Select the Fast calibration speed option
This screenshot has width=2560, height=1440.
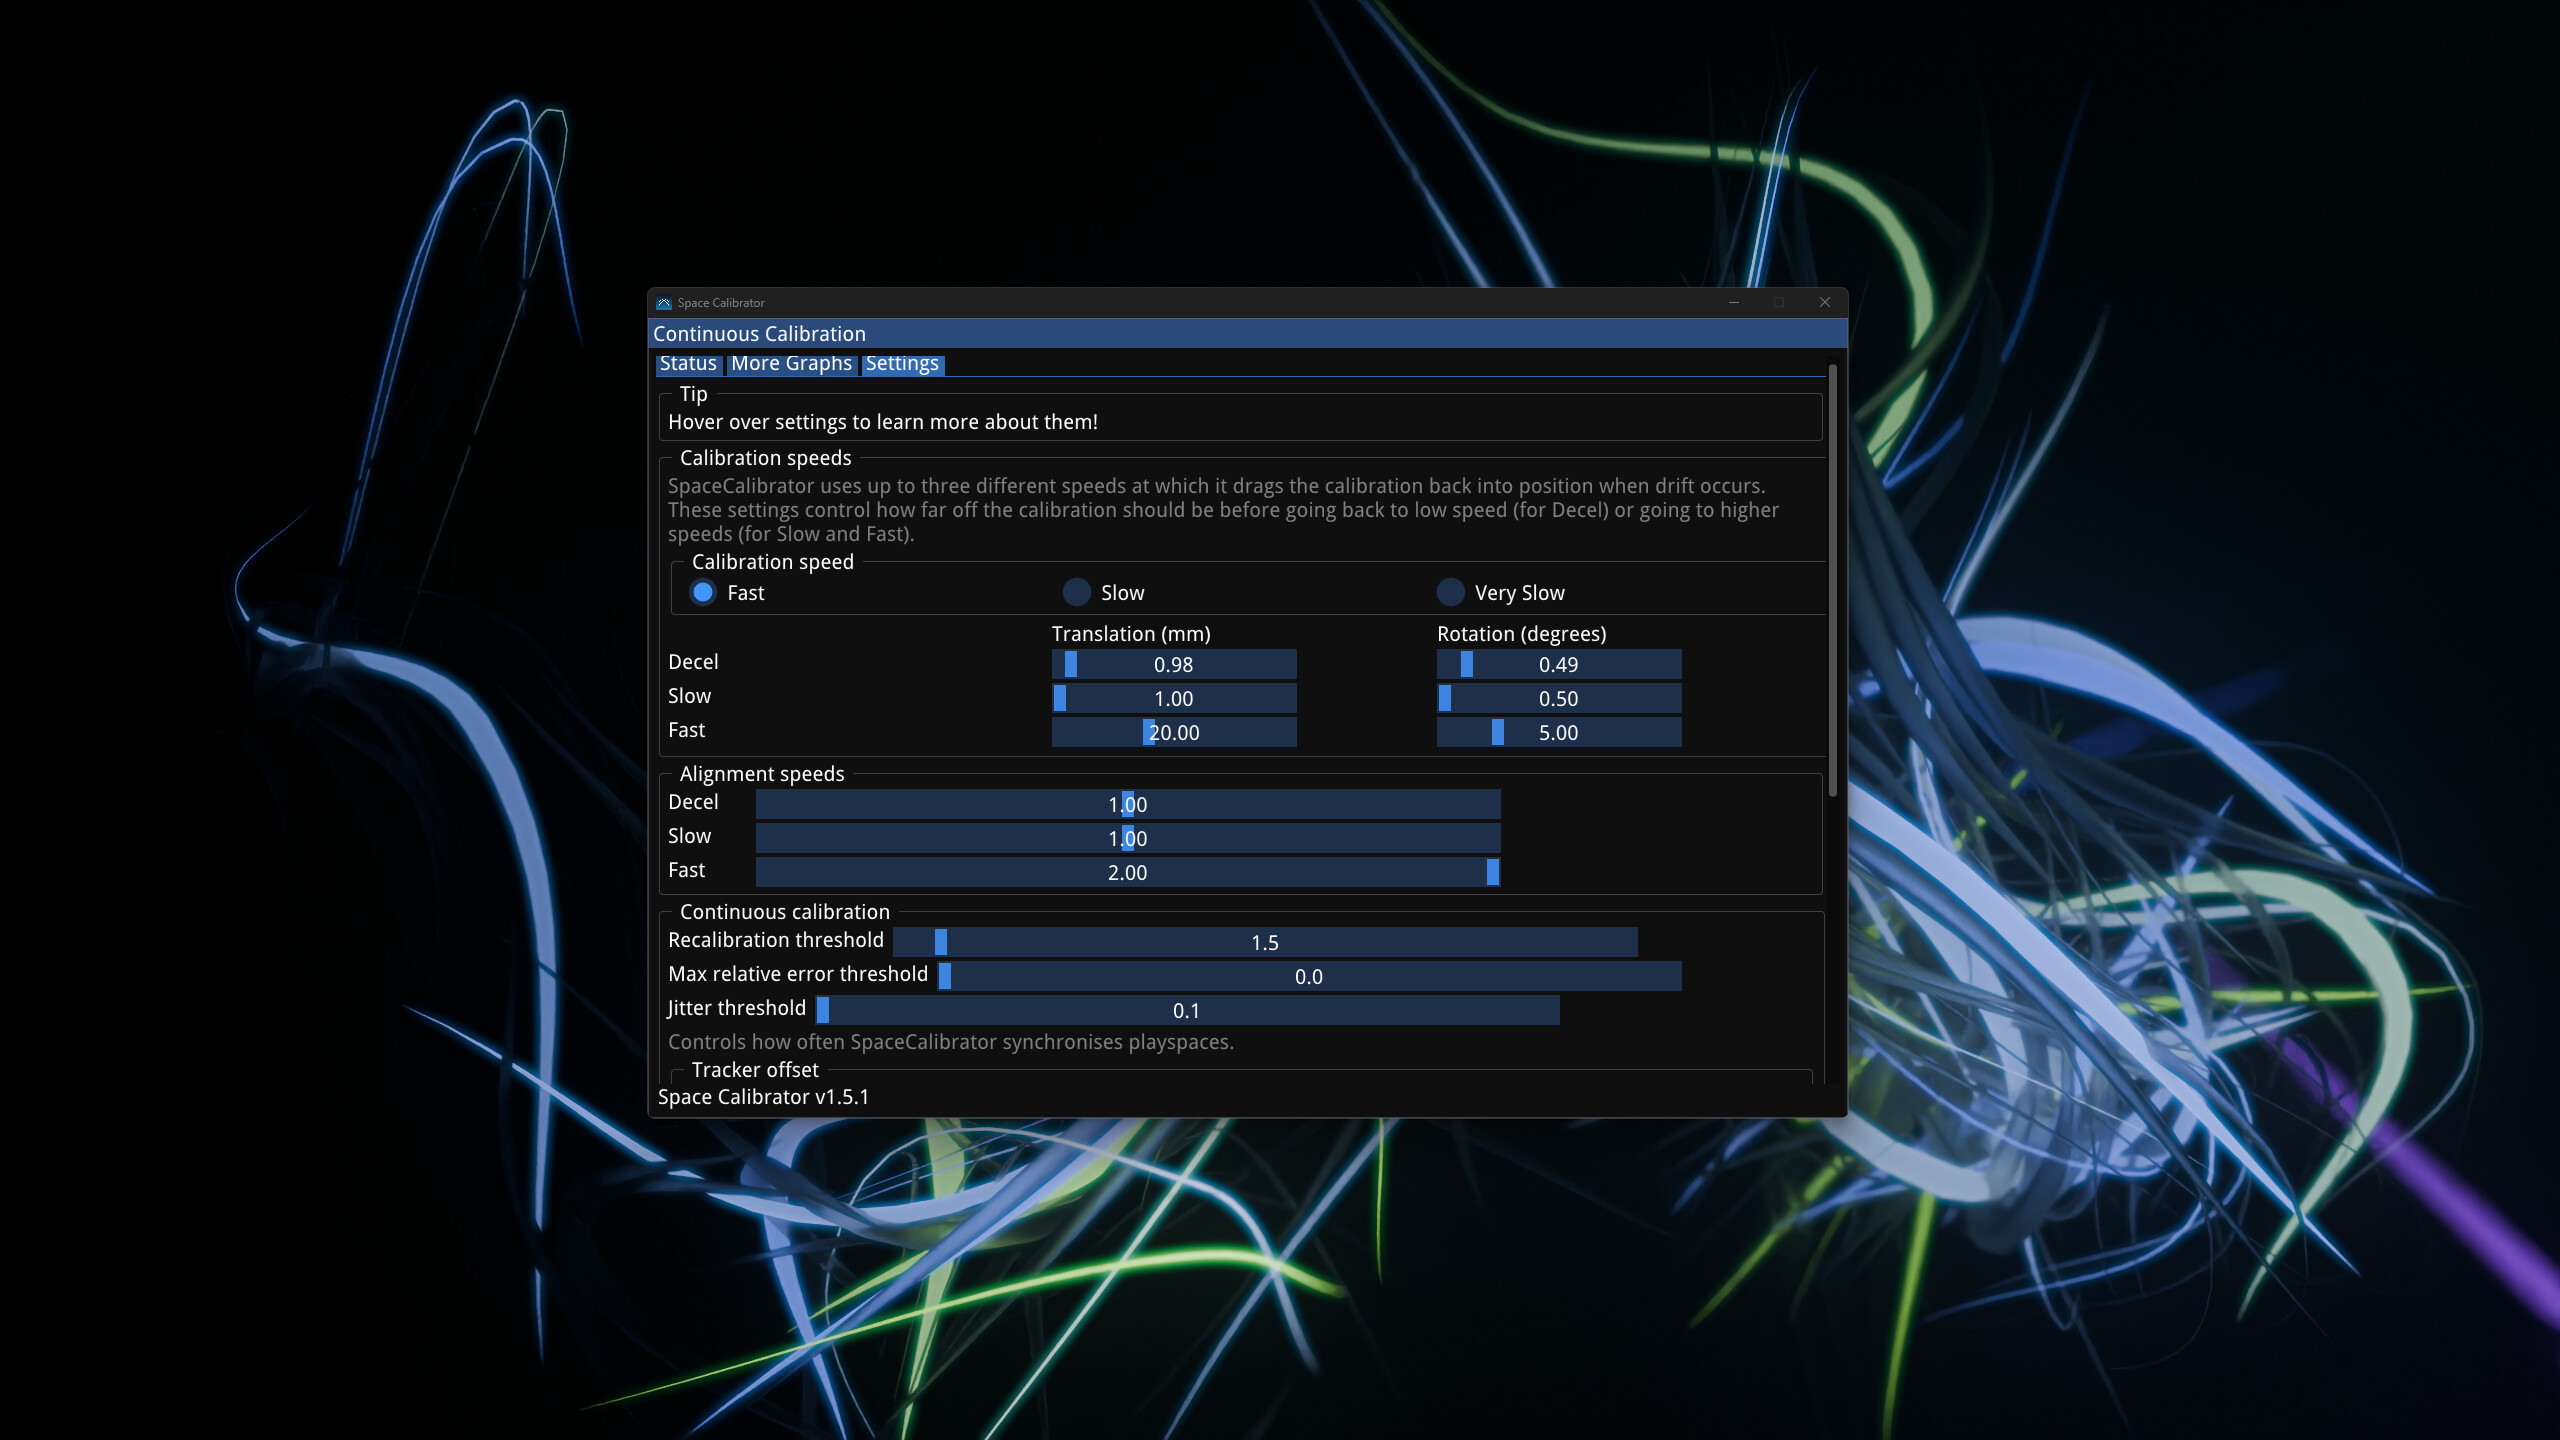(702, 592)
